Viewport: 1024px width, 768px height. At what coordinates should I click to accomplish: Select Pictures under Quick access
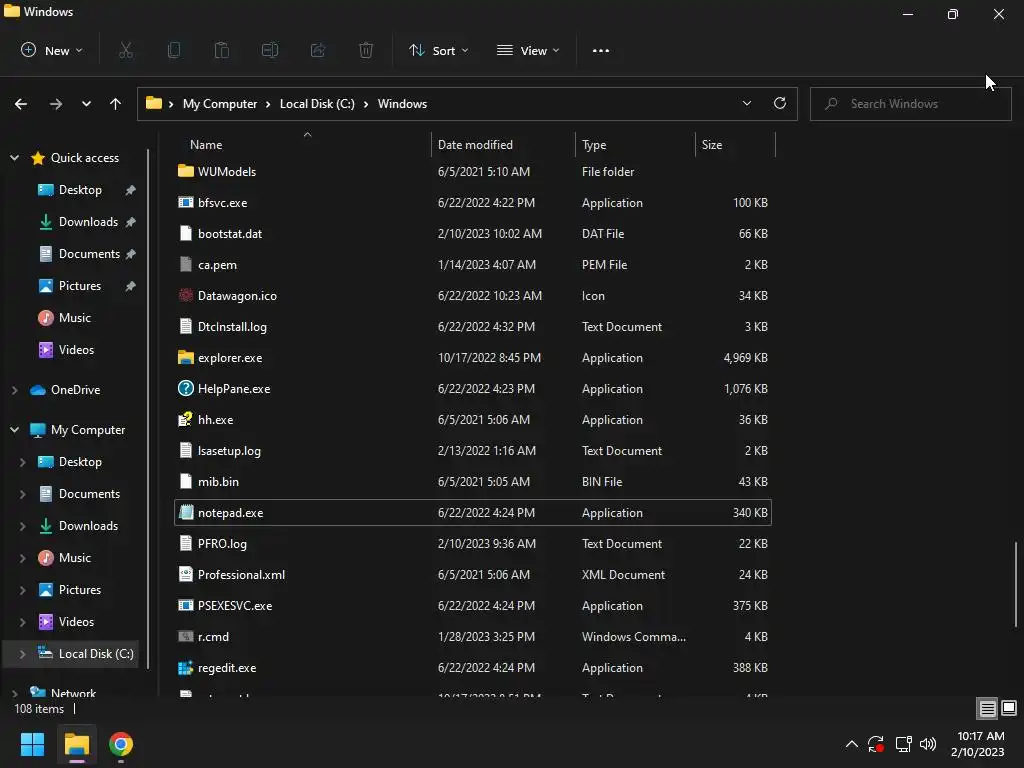click(80, 286)
